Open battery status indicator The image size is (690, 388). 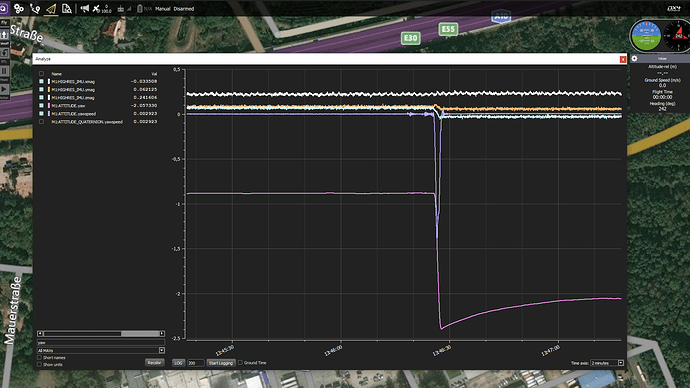click(x=144, y=8)
